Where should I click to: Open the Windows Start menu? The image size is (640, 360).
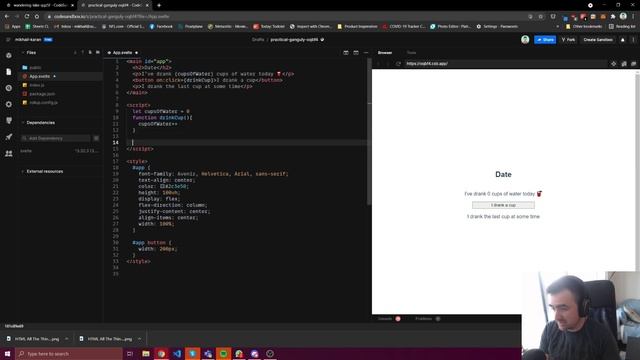pos(7,353)
